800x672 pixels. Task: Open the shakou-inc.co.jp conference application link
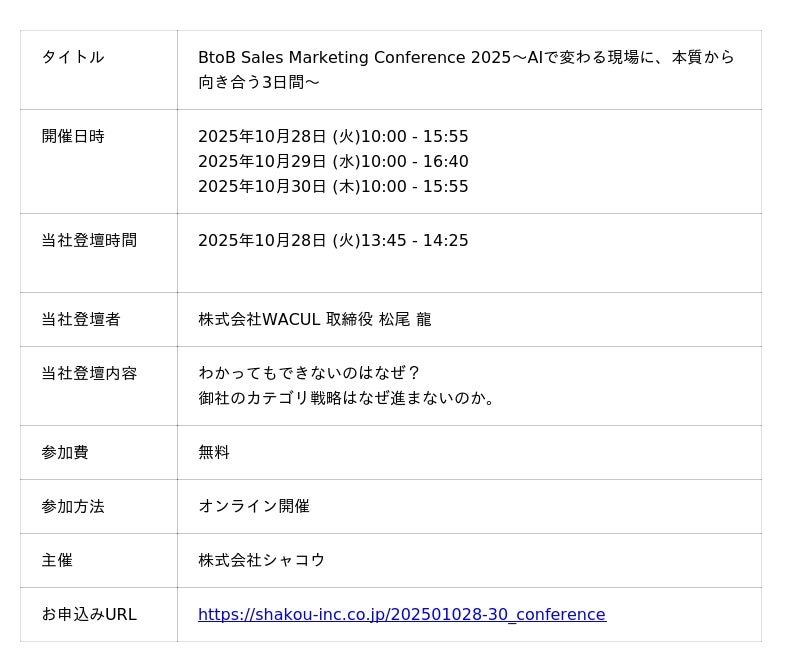401,614
